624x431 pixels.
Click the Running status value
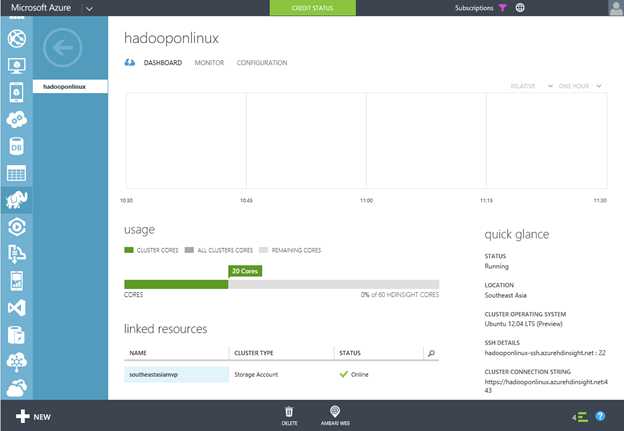point(496,266)
